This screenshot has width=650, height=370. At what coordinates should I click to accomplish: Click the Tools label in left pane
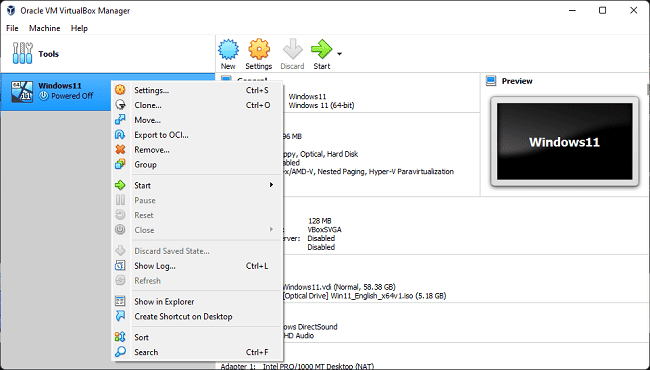click(x=49, y=54)
